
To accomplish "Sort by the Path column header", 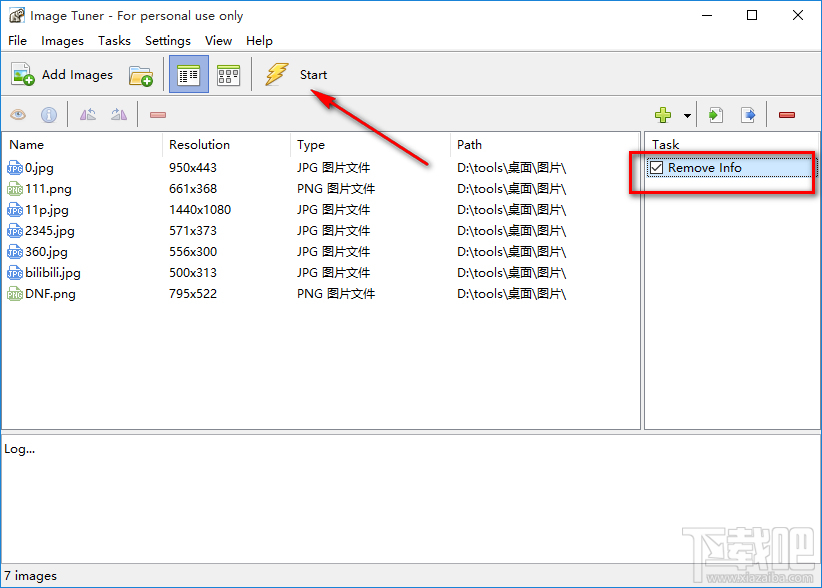I will (545, 145).
